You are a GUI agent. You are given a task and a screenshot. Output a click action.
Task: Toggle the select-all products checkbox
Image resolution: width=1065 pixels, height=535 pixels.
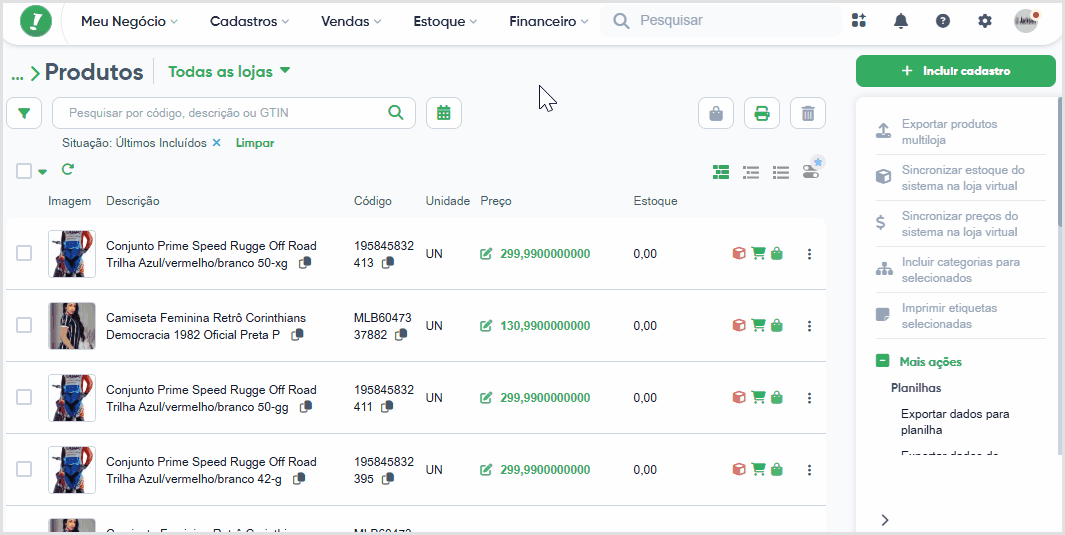coord(24,171)
